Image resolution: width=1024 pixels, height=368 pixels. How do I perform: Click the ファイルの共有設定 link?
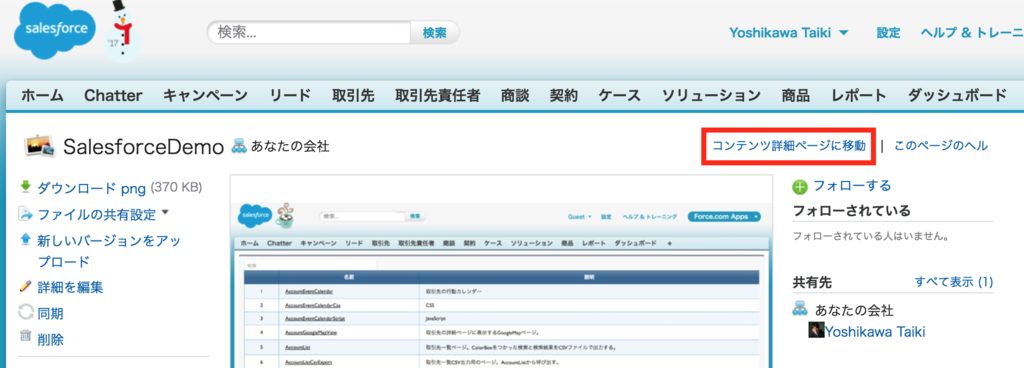97,213
